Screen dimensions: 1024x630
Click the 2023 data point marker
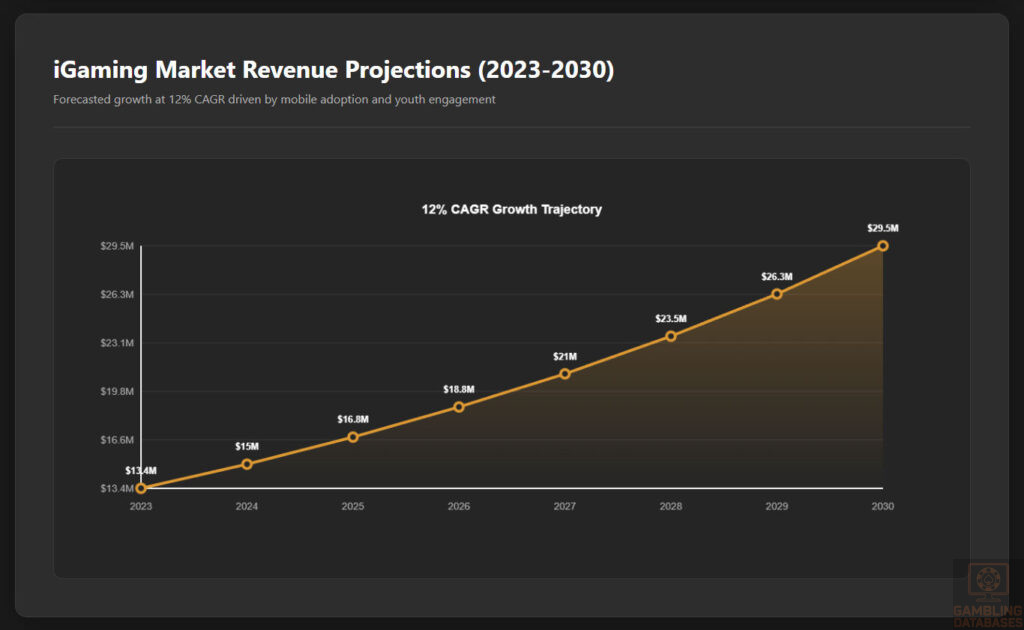(x=141, y=487)
